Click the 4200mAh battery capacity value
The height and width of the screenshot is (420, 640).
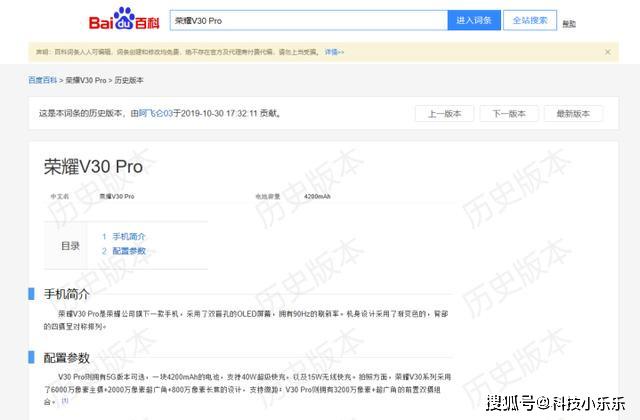pyautogui.click(x=317, y=196)
